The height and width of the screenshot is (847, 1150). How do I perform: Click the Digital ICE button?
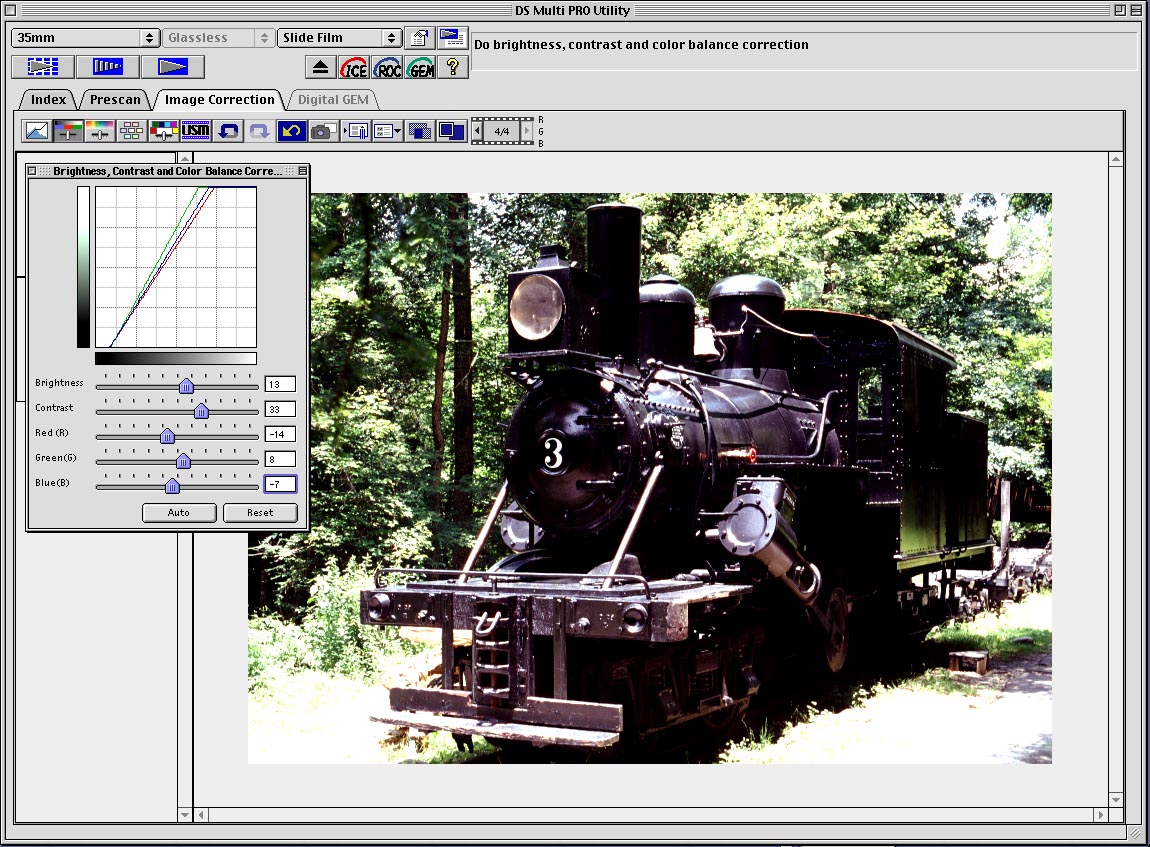(x=354, y=67)
